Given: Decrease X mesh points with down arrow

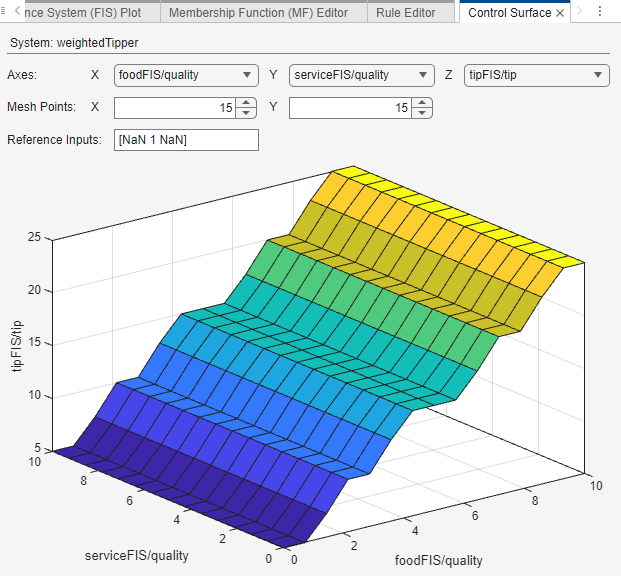Looking at the screenshot, I should (246, 113).
